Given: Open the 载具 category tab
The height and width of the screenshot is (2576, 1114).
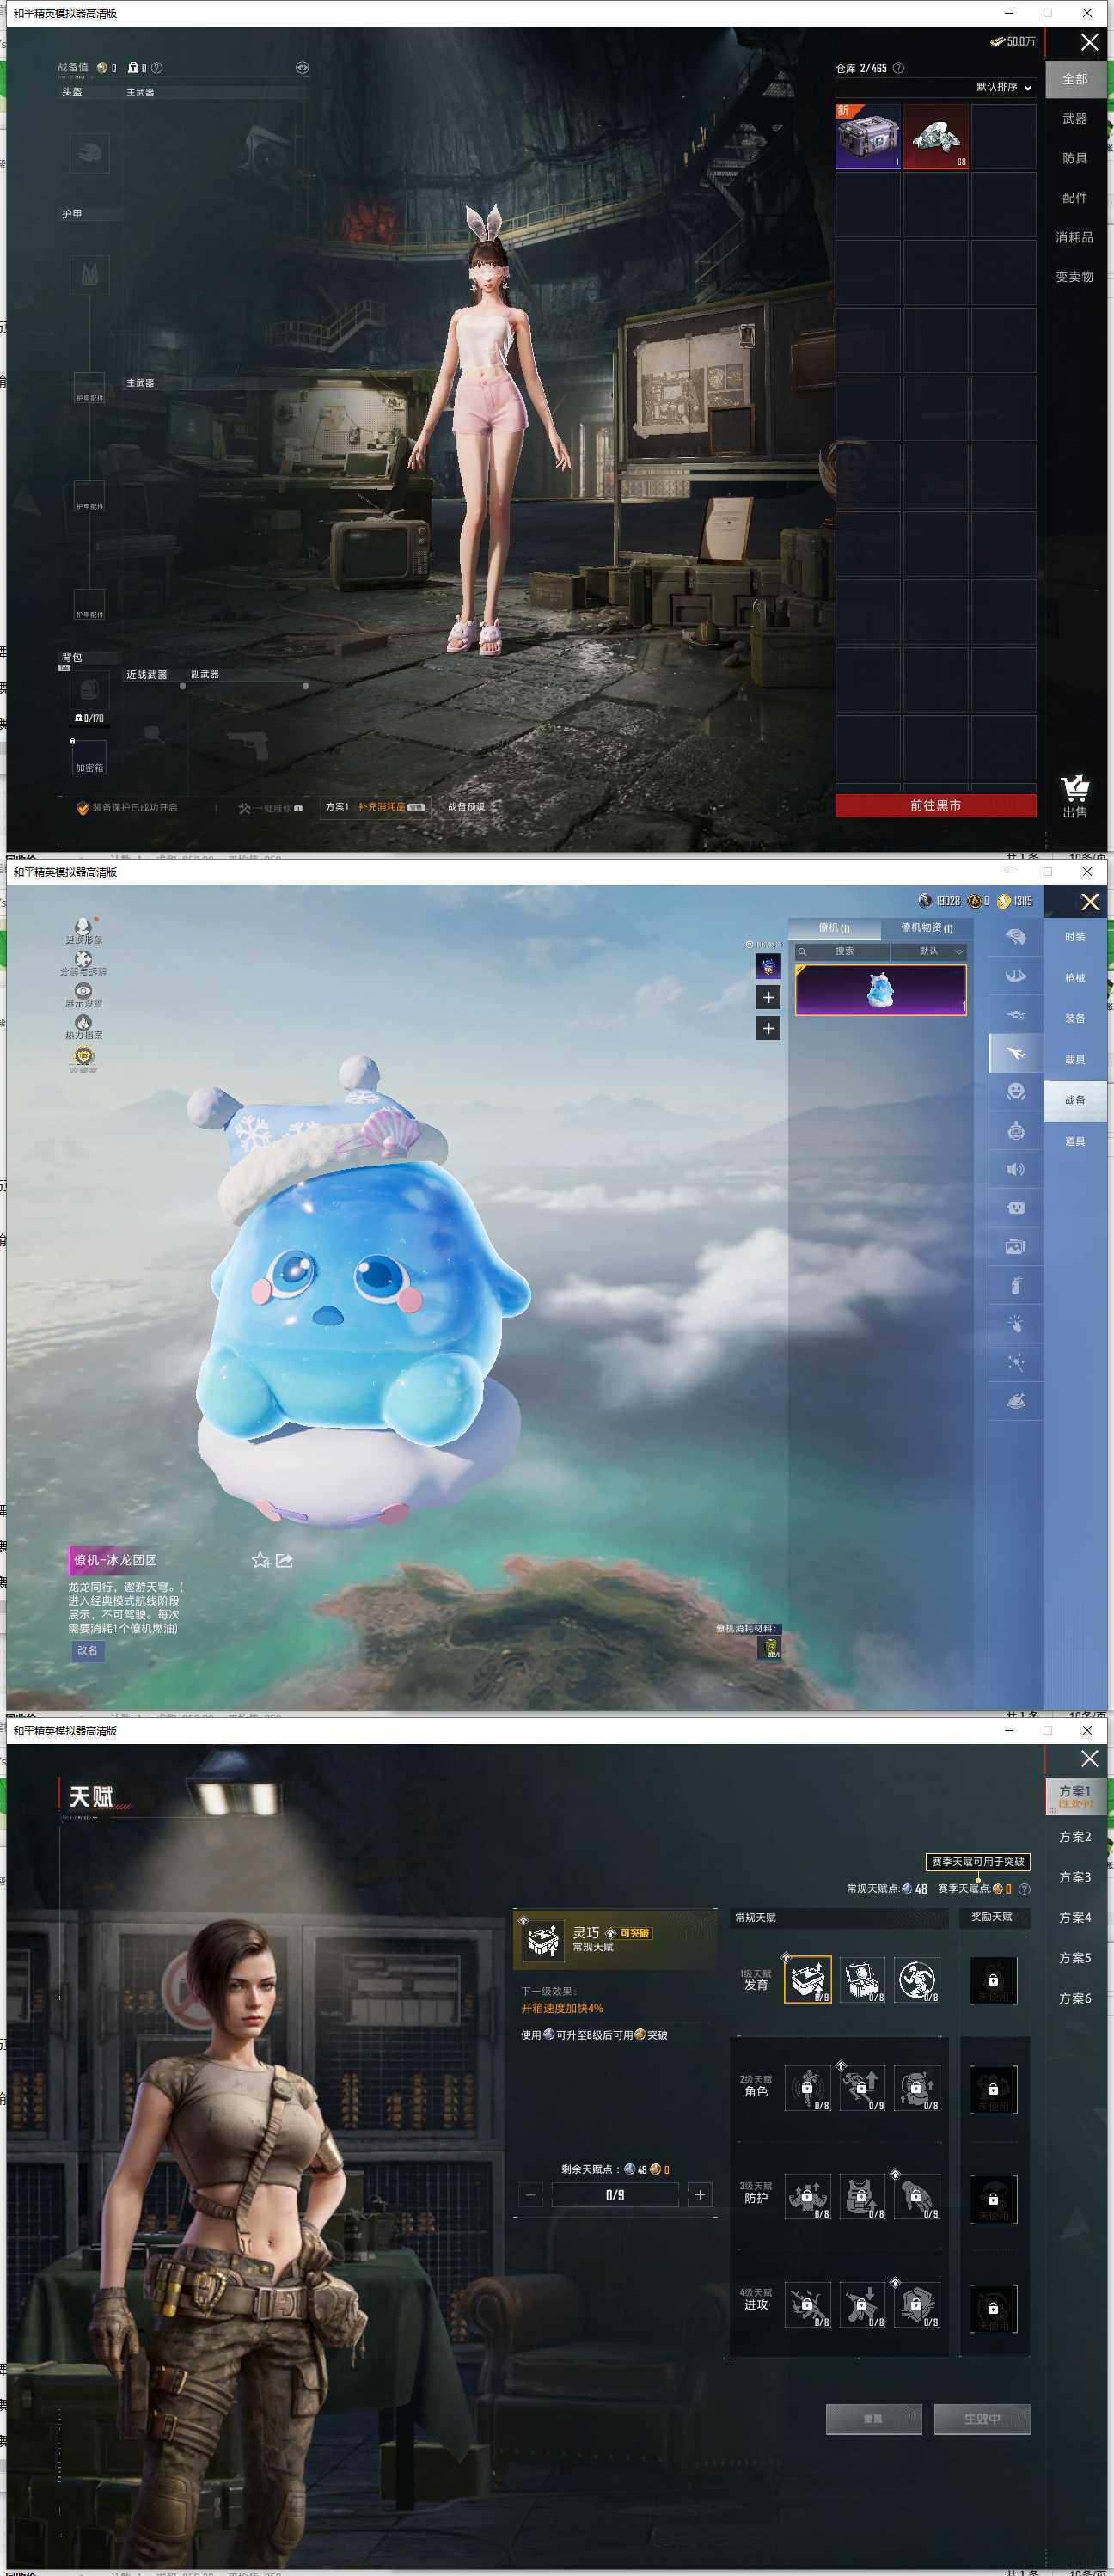Looking at the screenshot, I should [1075, 1060].
